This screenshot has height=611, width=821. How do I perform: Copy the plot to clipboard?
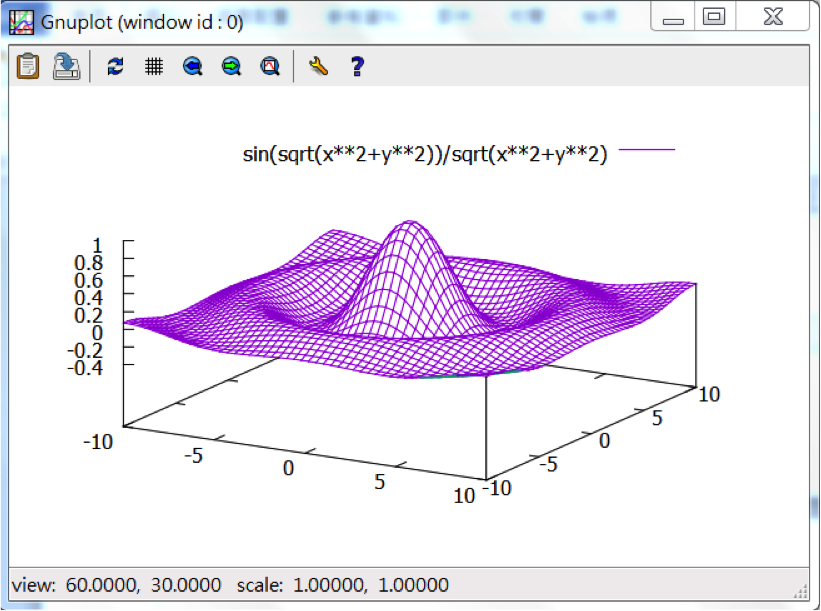(x=28, y=66)
